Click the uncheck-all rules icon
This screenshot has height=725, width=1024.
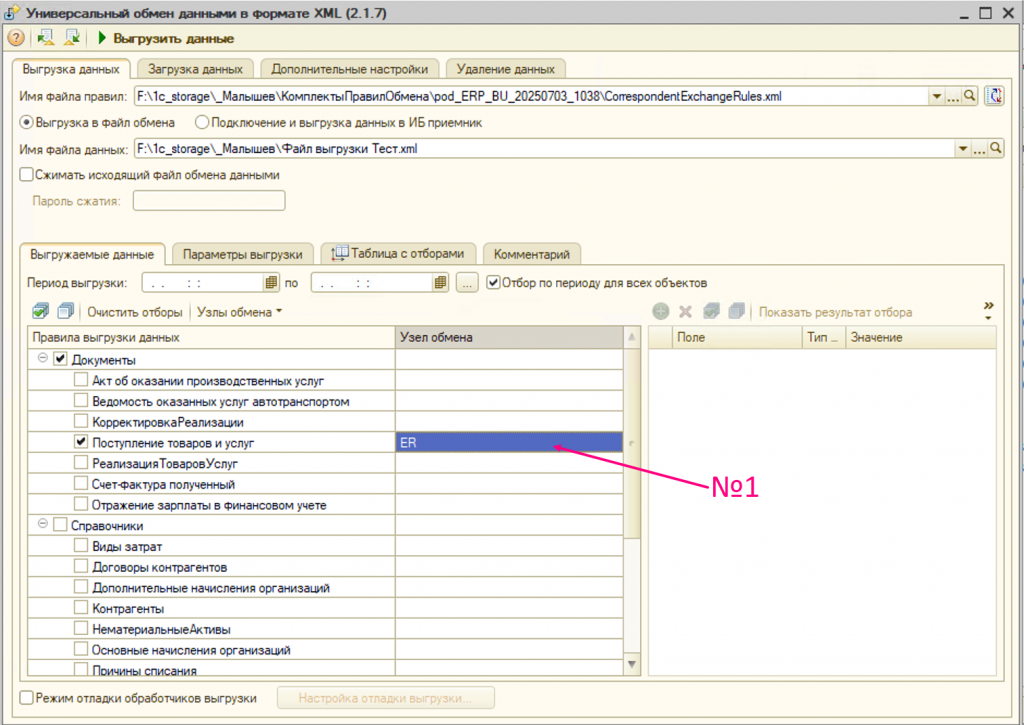click(x=65, y=312)
